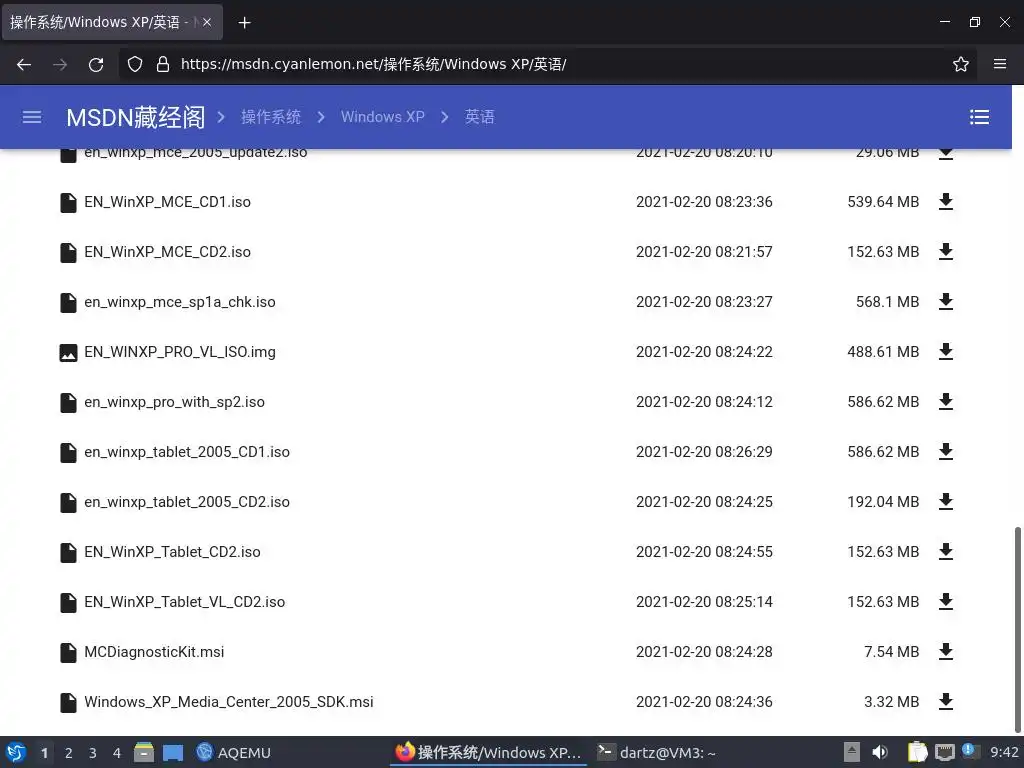The width and height of the screenshot is (1024, 768).
Task: Open EN_WinXP_MCE_CD1.iso file entry
Action: (x=167, y=202)
